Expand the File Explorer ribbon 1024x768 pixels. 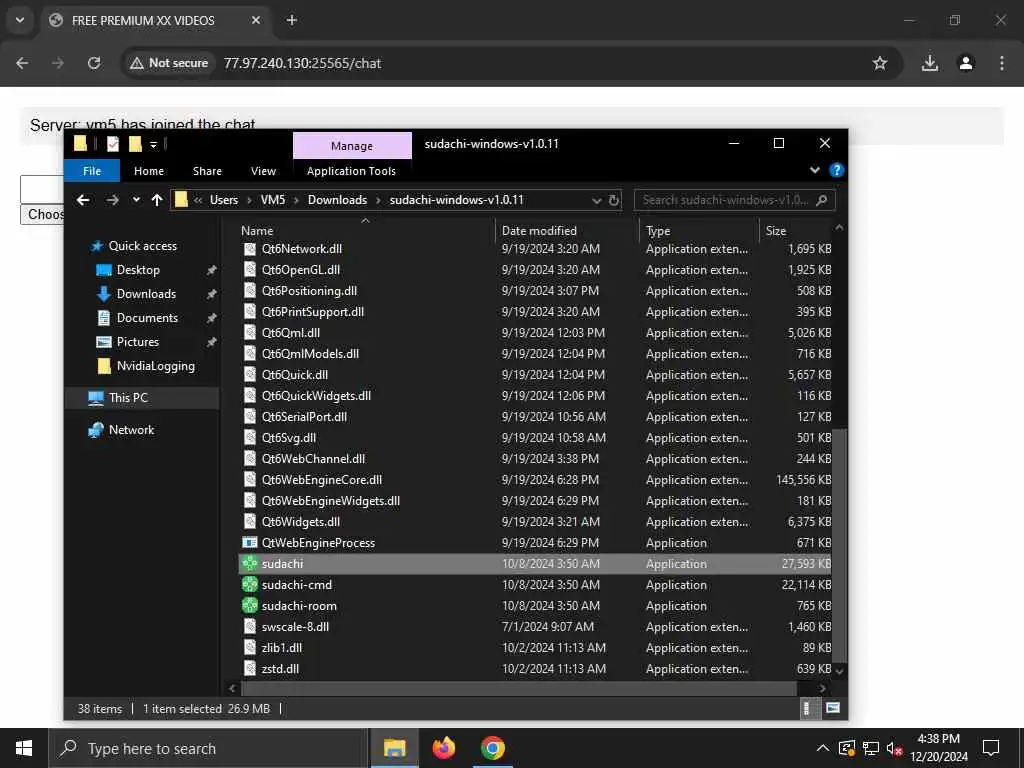815,170
